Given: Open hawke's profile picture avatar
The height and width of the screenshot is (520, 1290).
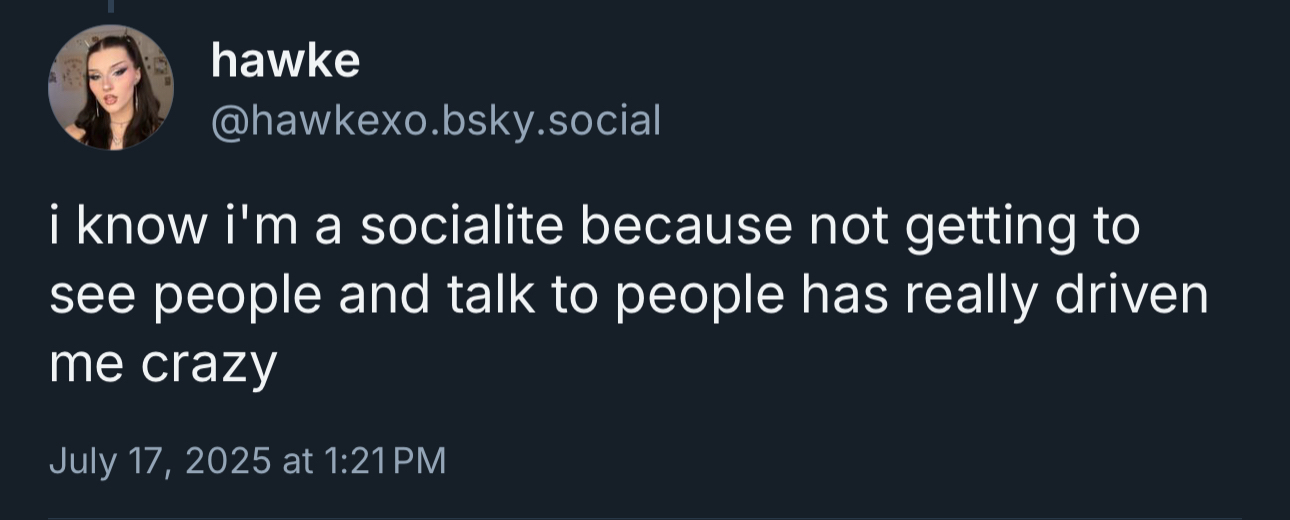Looking at the screenshot, I should point(110,88).
